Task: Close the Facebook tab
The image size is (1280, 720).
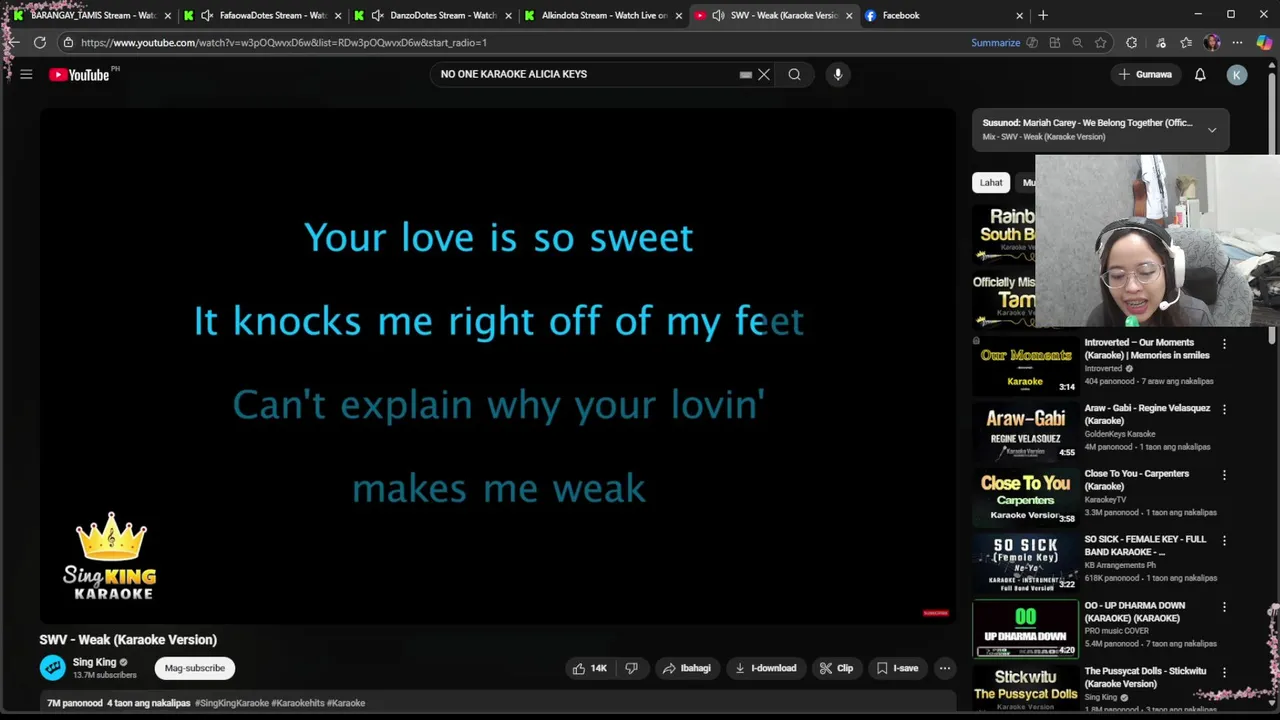Action: click(x=1019, y=15)
